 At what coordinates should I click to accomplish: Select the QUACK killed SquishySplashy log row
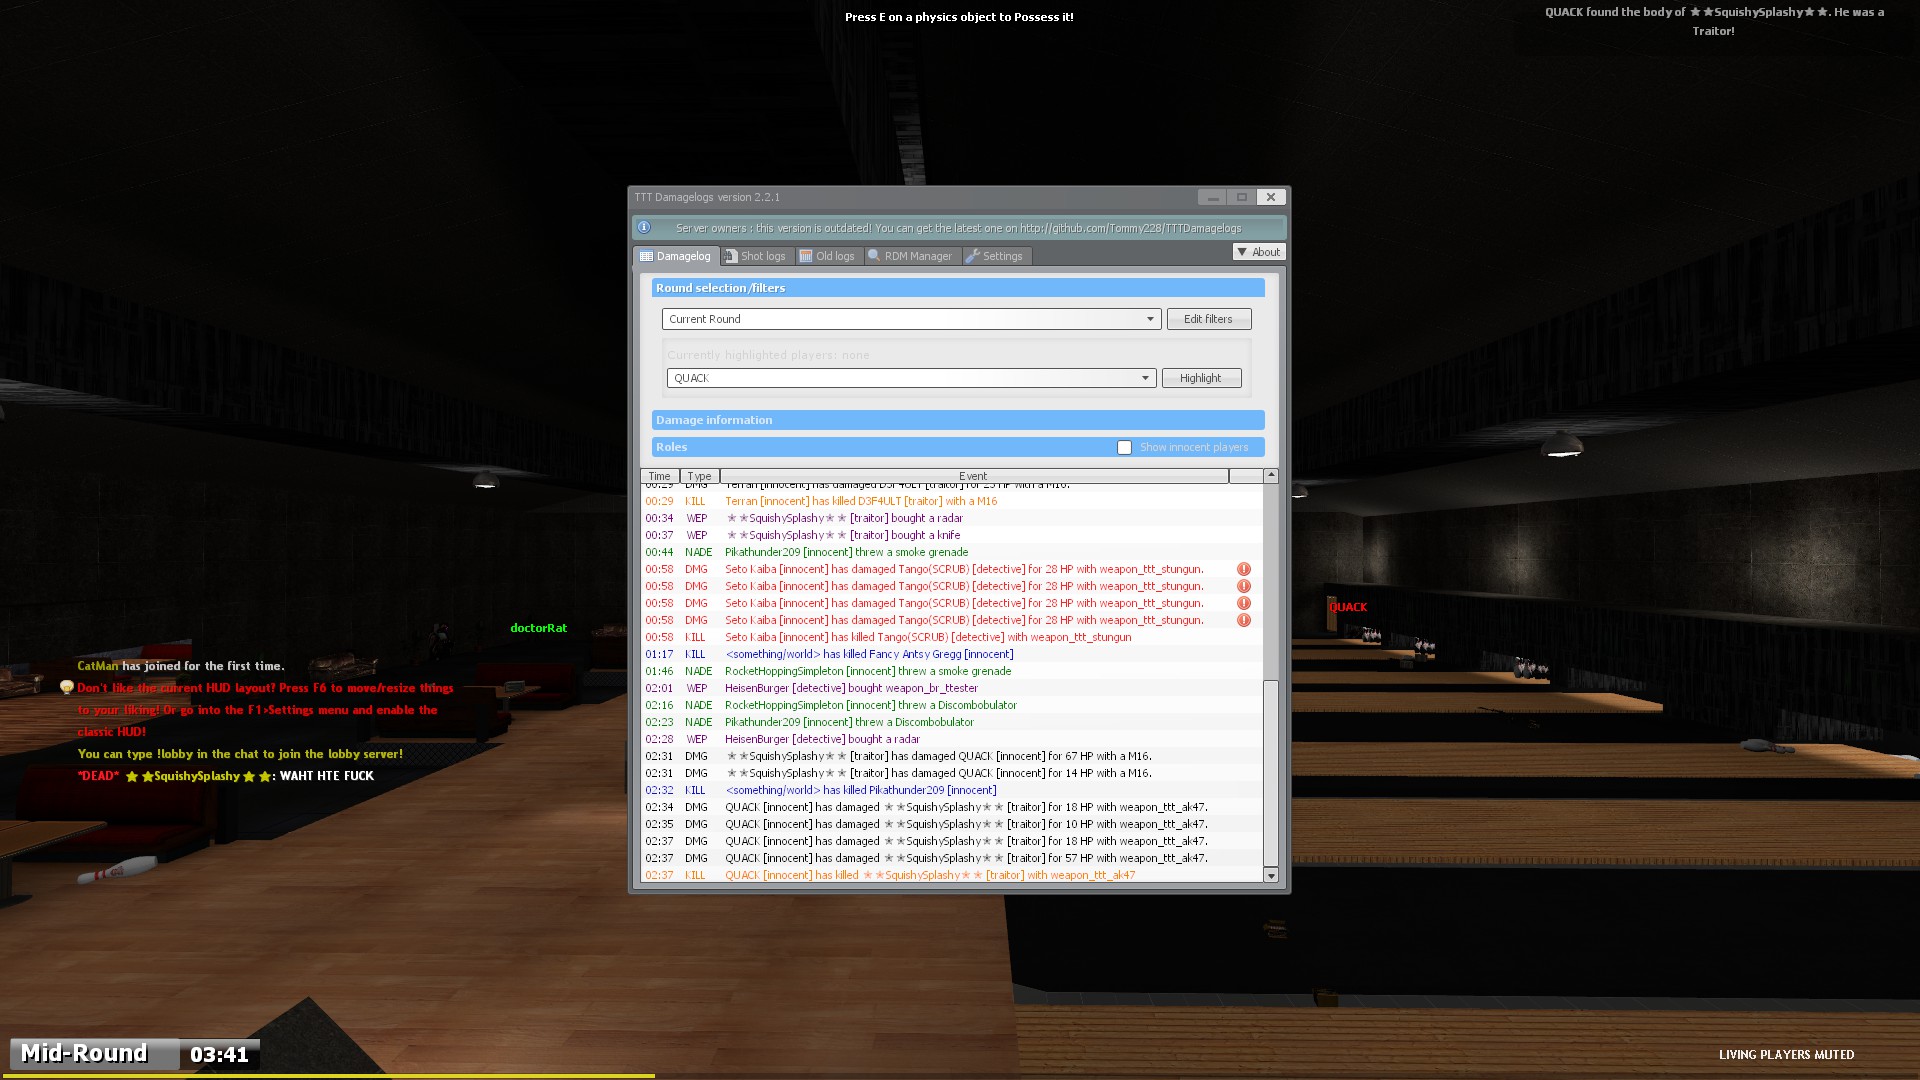pyautogui.click(x=930, y=875)
